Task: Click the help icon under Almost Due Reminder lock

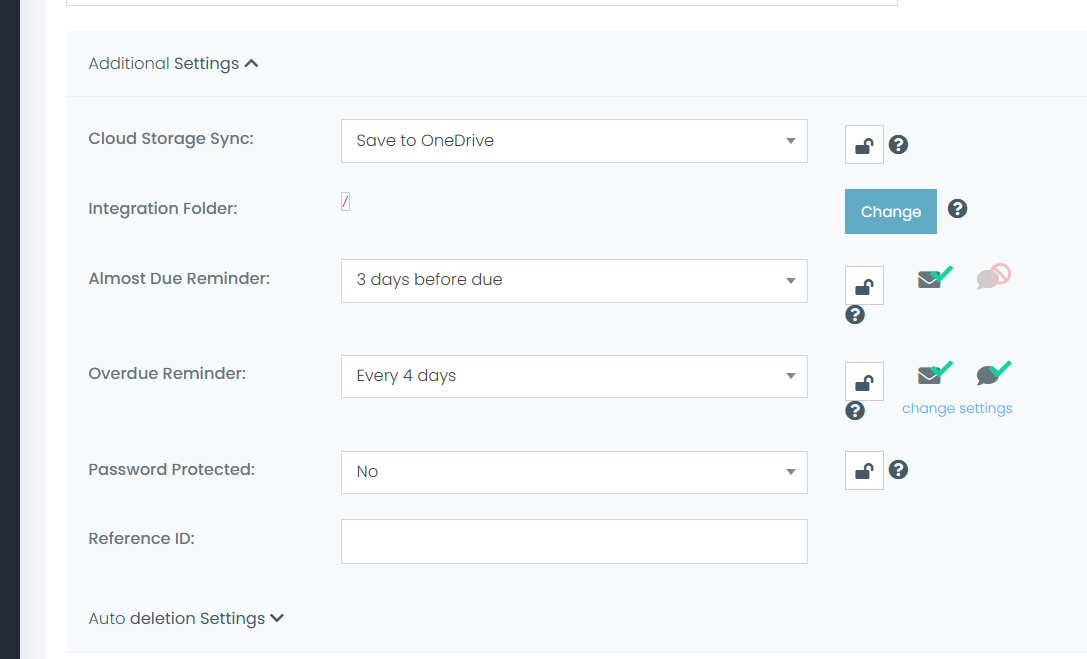Action: (855, 315)
